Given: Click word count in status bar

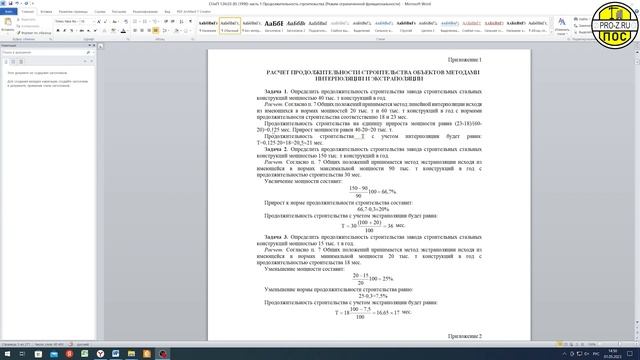Looking at the screenshot, I should [49, 344].
